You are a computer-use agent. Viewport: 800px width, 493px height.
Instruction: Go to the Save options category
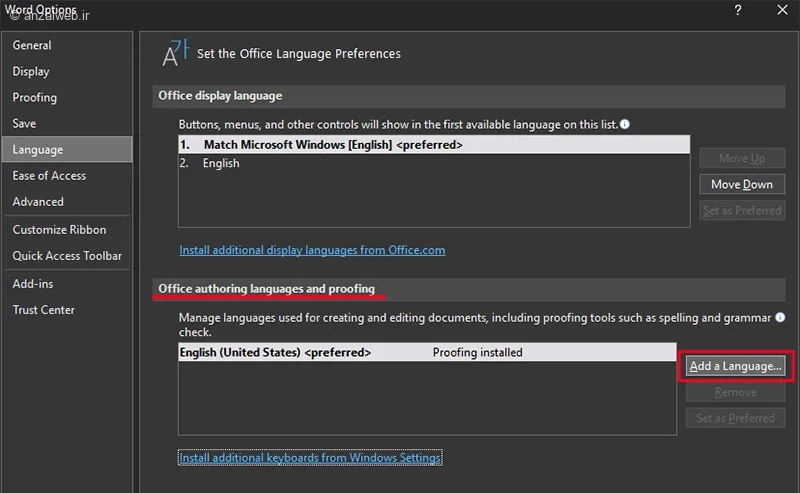[x=24, y=123]
